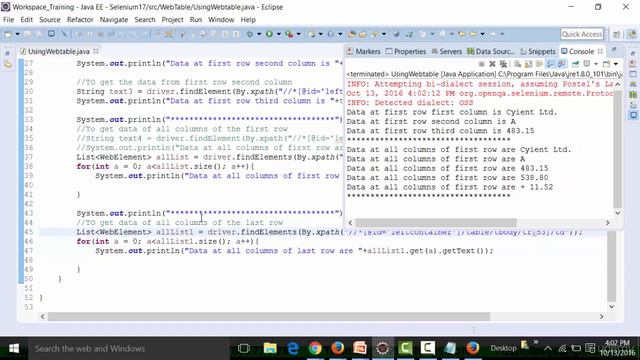The height and width of the screenshot is (360, 640).
Task: Click the Debug bug icon
Action: pos(249,34)
